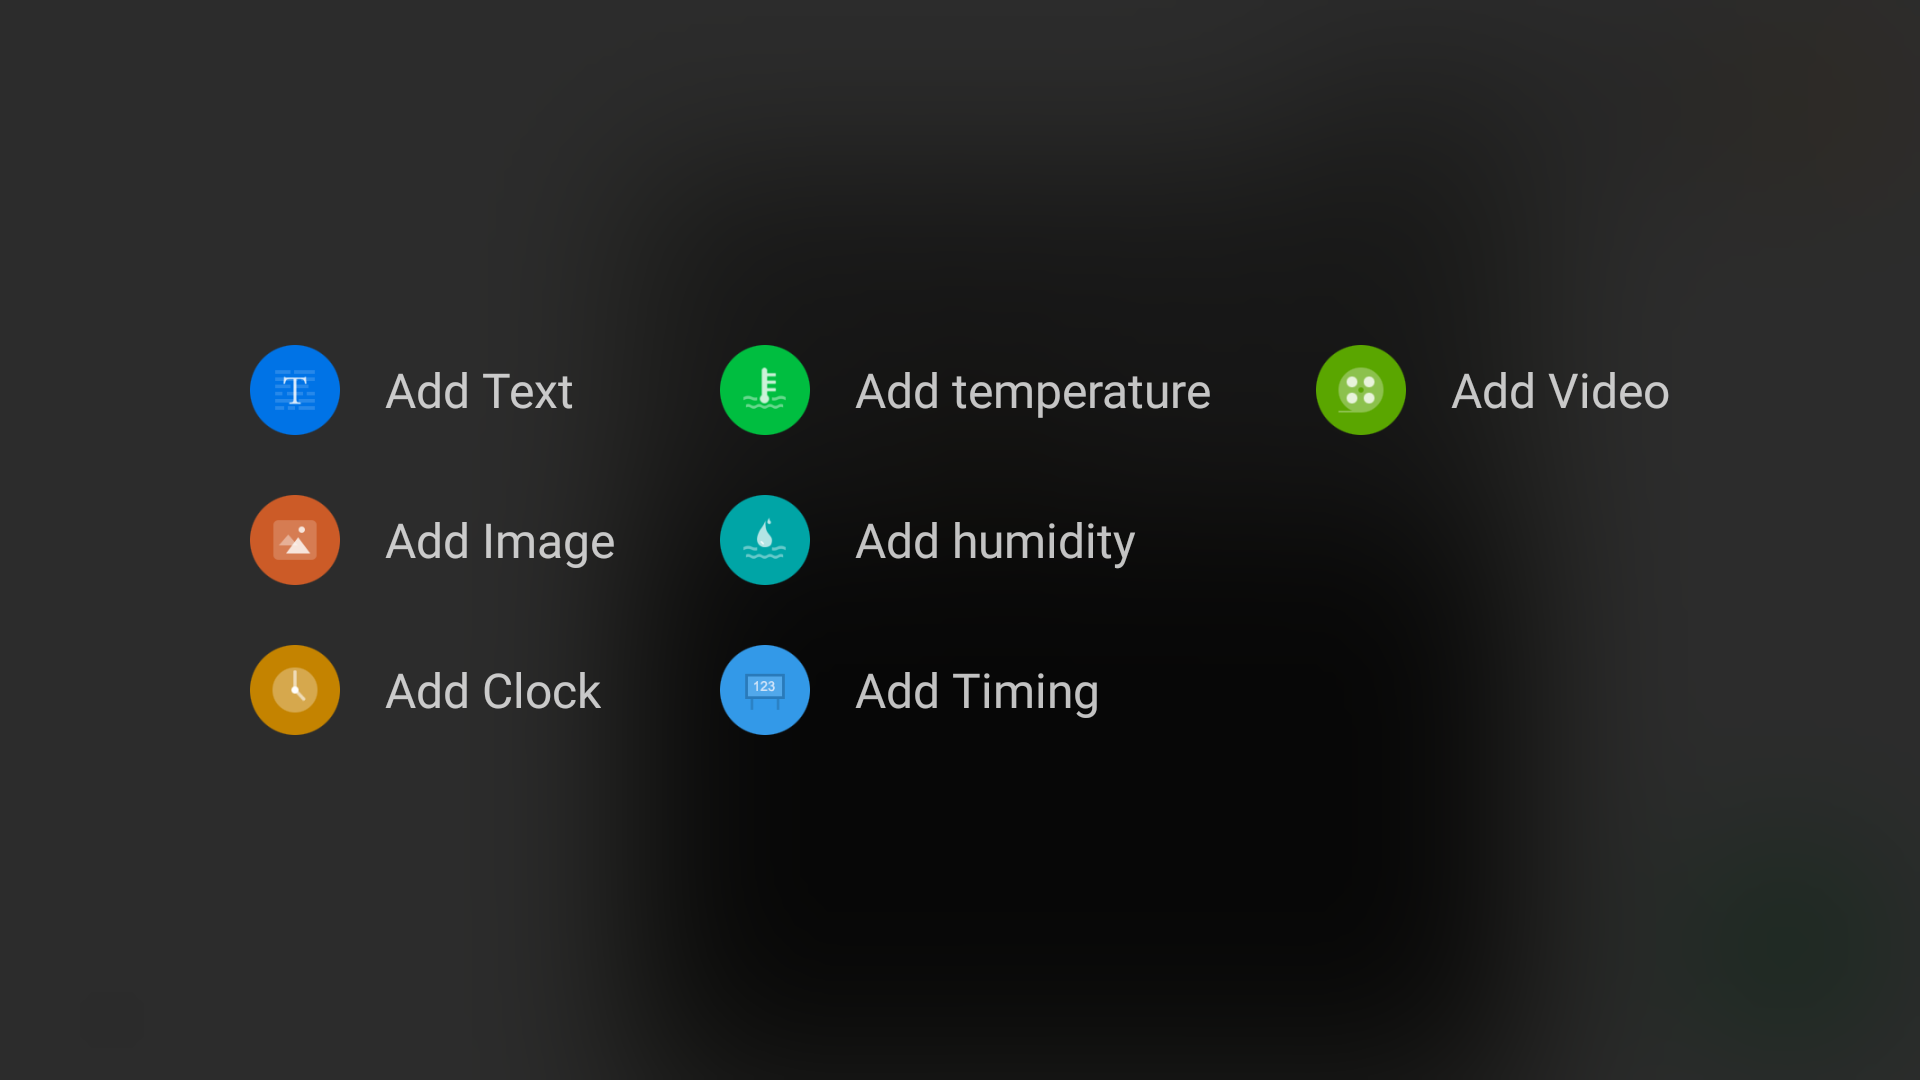Pick the 'Add Timing' menu entry
This screenshot has width=1920, height=1080.
click(977, 693)
